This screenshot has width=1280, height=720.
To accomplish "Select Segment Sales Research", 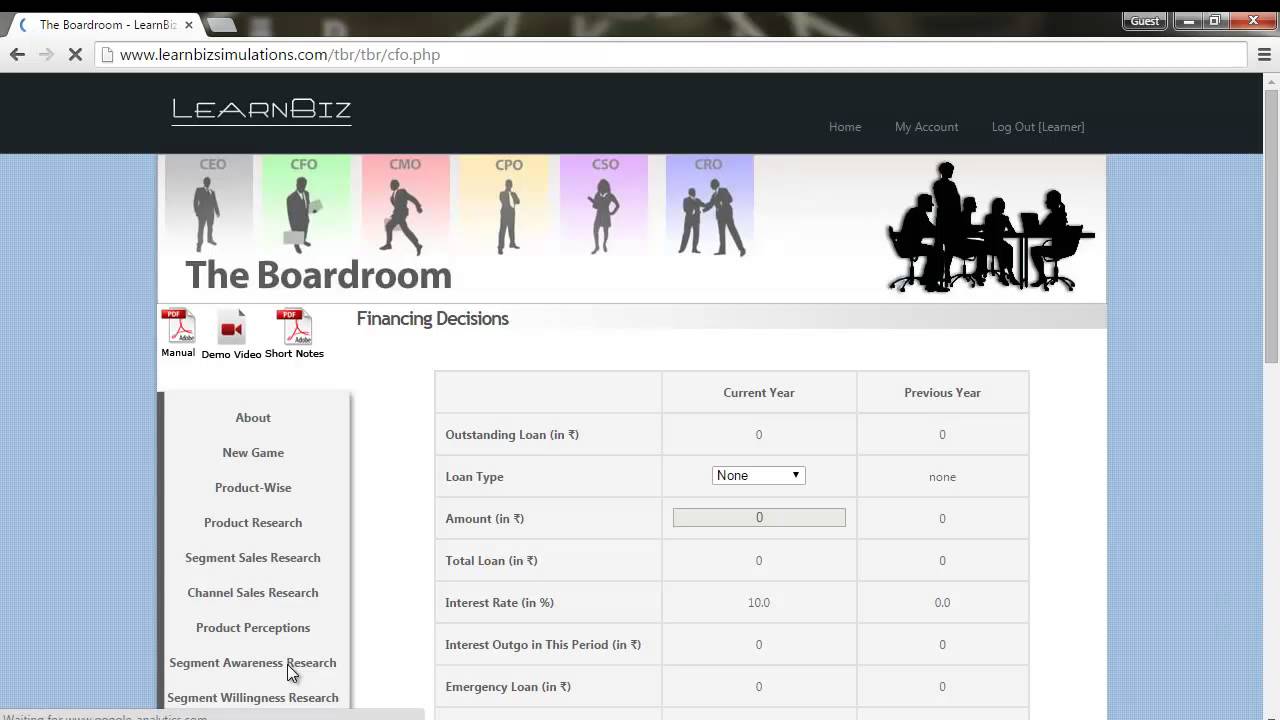I will click(x=253, y=558).
